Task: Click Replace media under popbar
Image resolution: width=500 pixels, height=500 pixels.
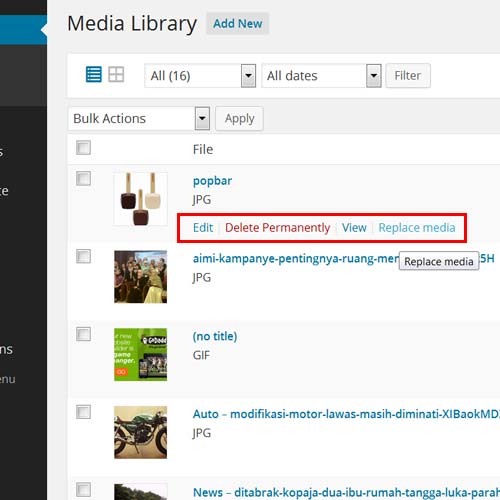Action: 417,228
